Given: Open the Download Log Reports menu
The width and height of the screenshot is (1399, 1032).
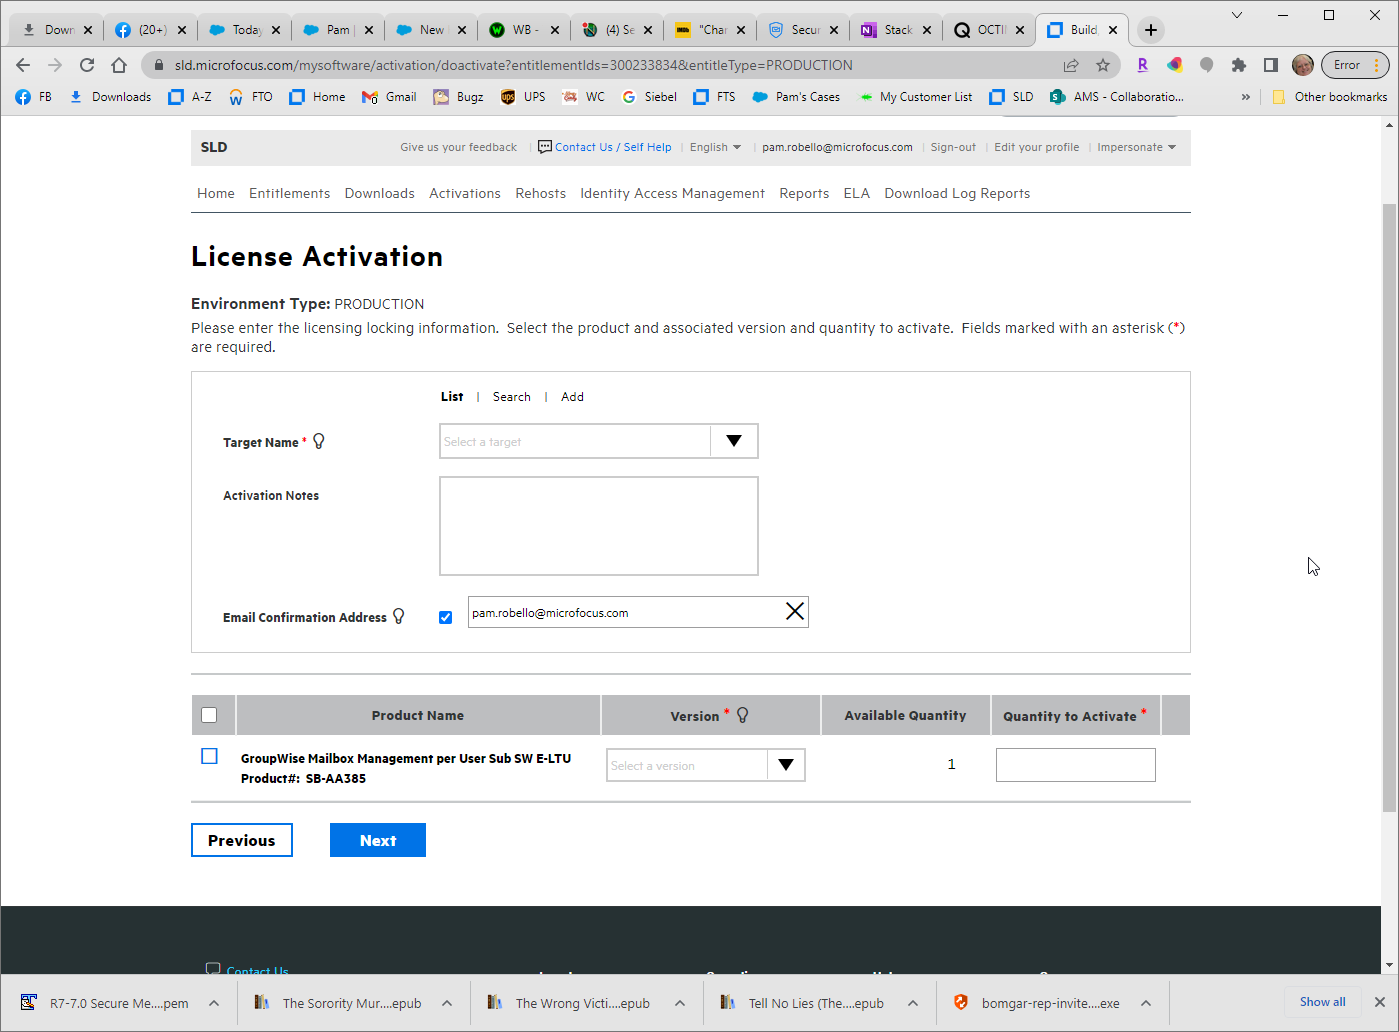Looking at the screenshot, I should [x=956, y=193].
